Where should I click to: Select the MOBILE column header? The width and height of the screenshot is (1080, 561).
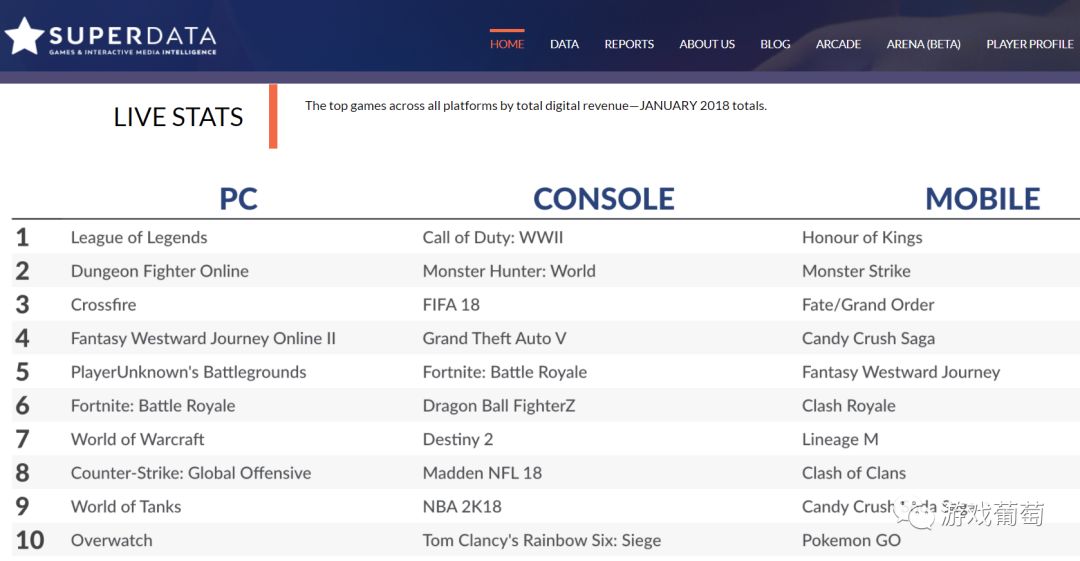tap(983, 199)
